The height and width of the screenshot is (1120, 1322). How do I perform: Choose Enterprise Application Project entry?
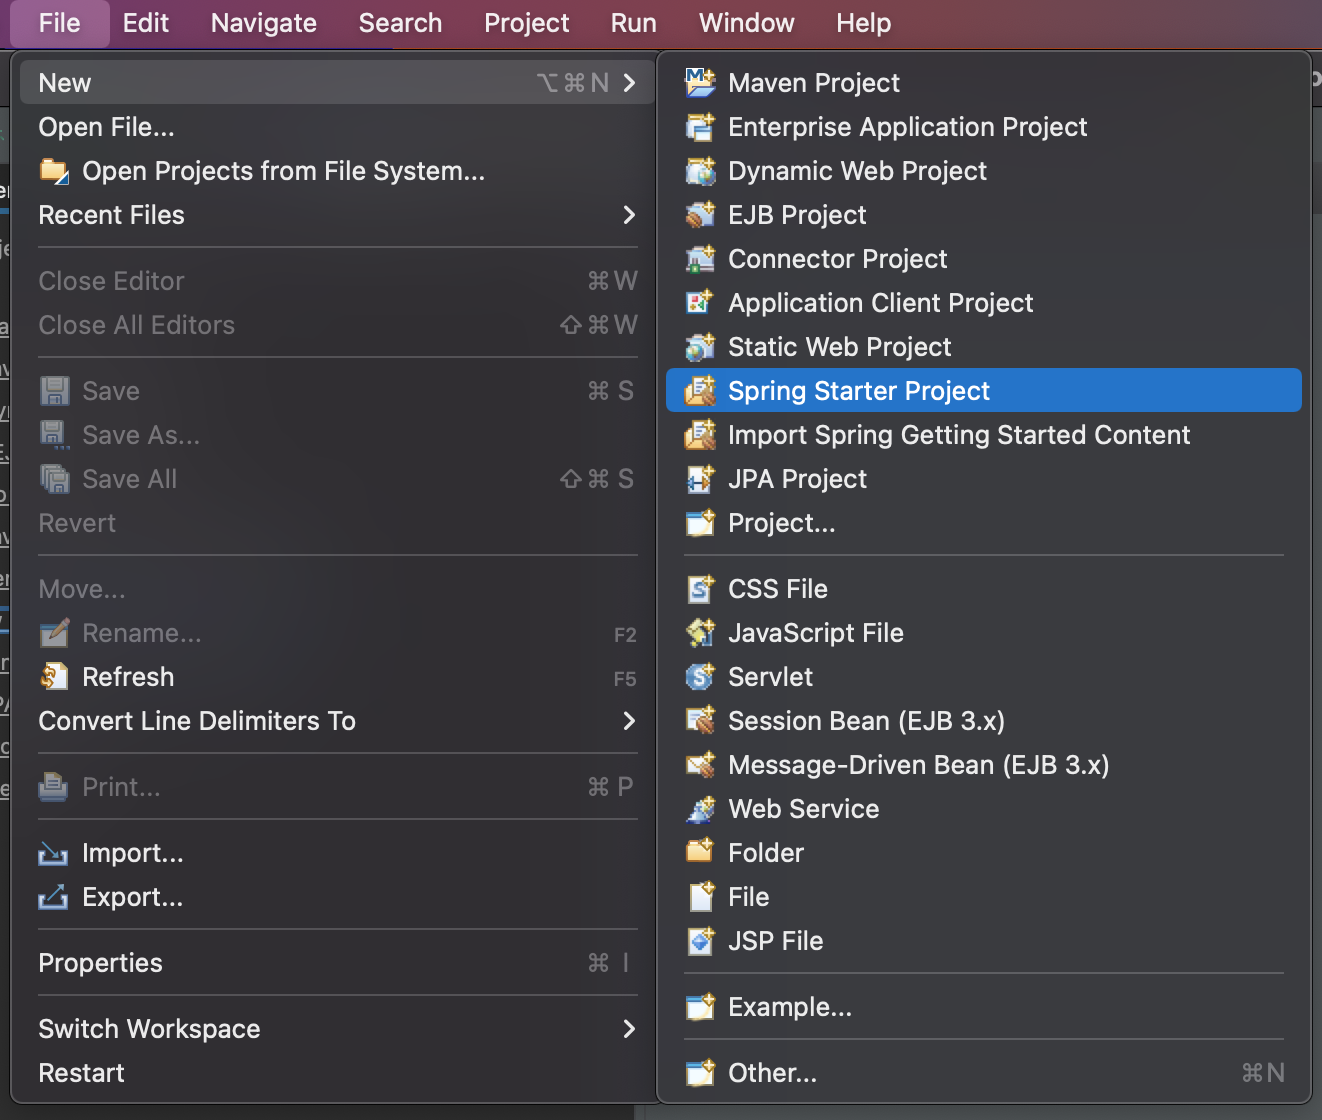point(984,126)
